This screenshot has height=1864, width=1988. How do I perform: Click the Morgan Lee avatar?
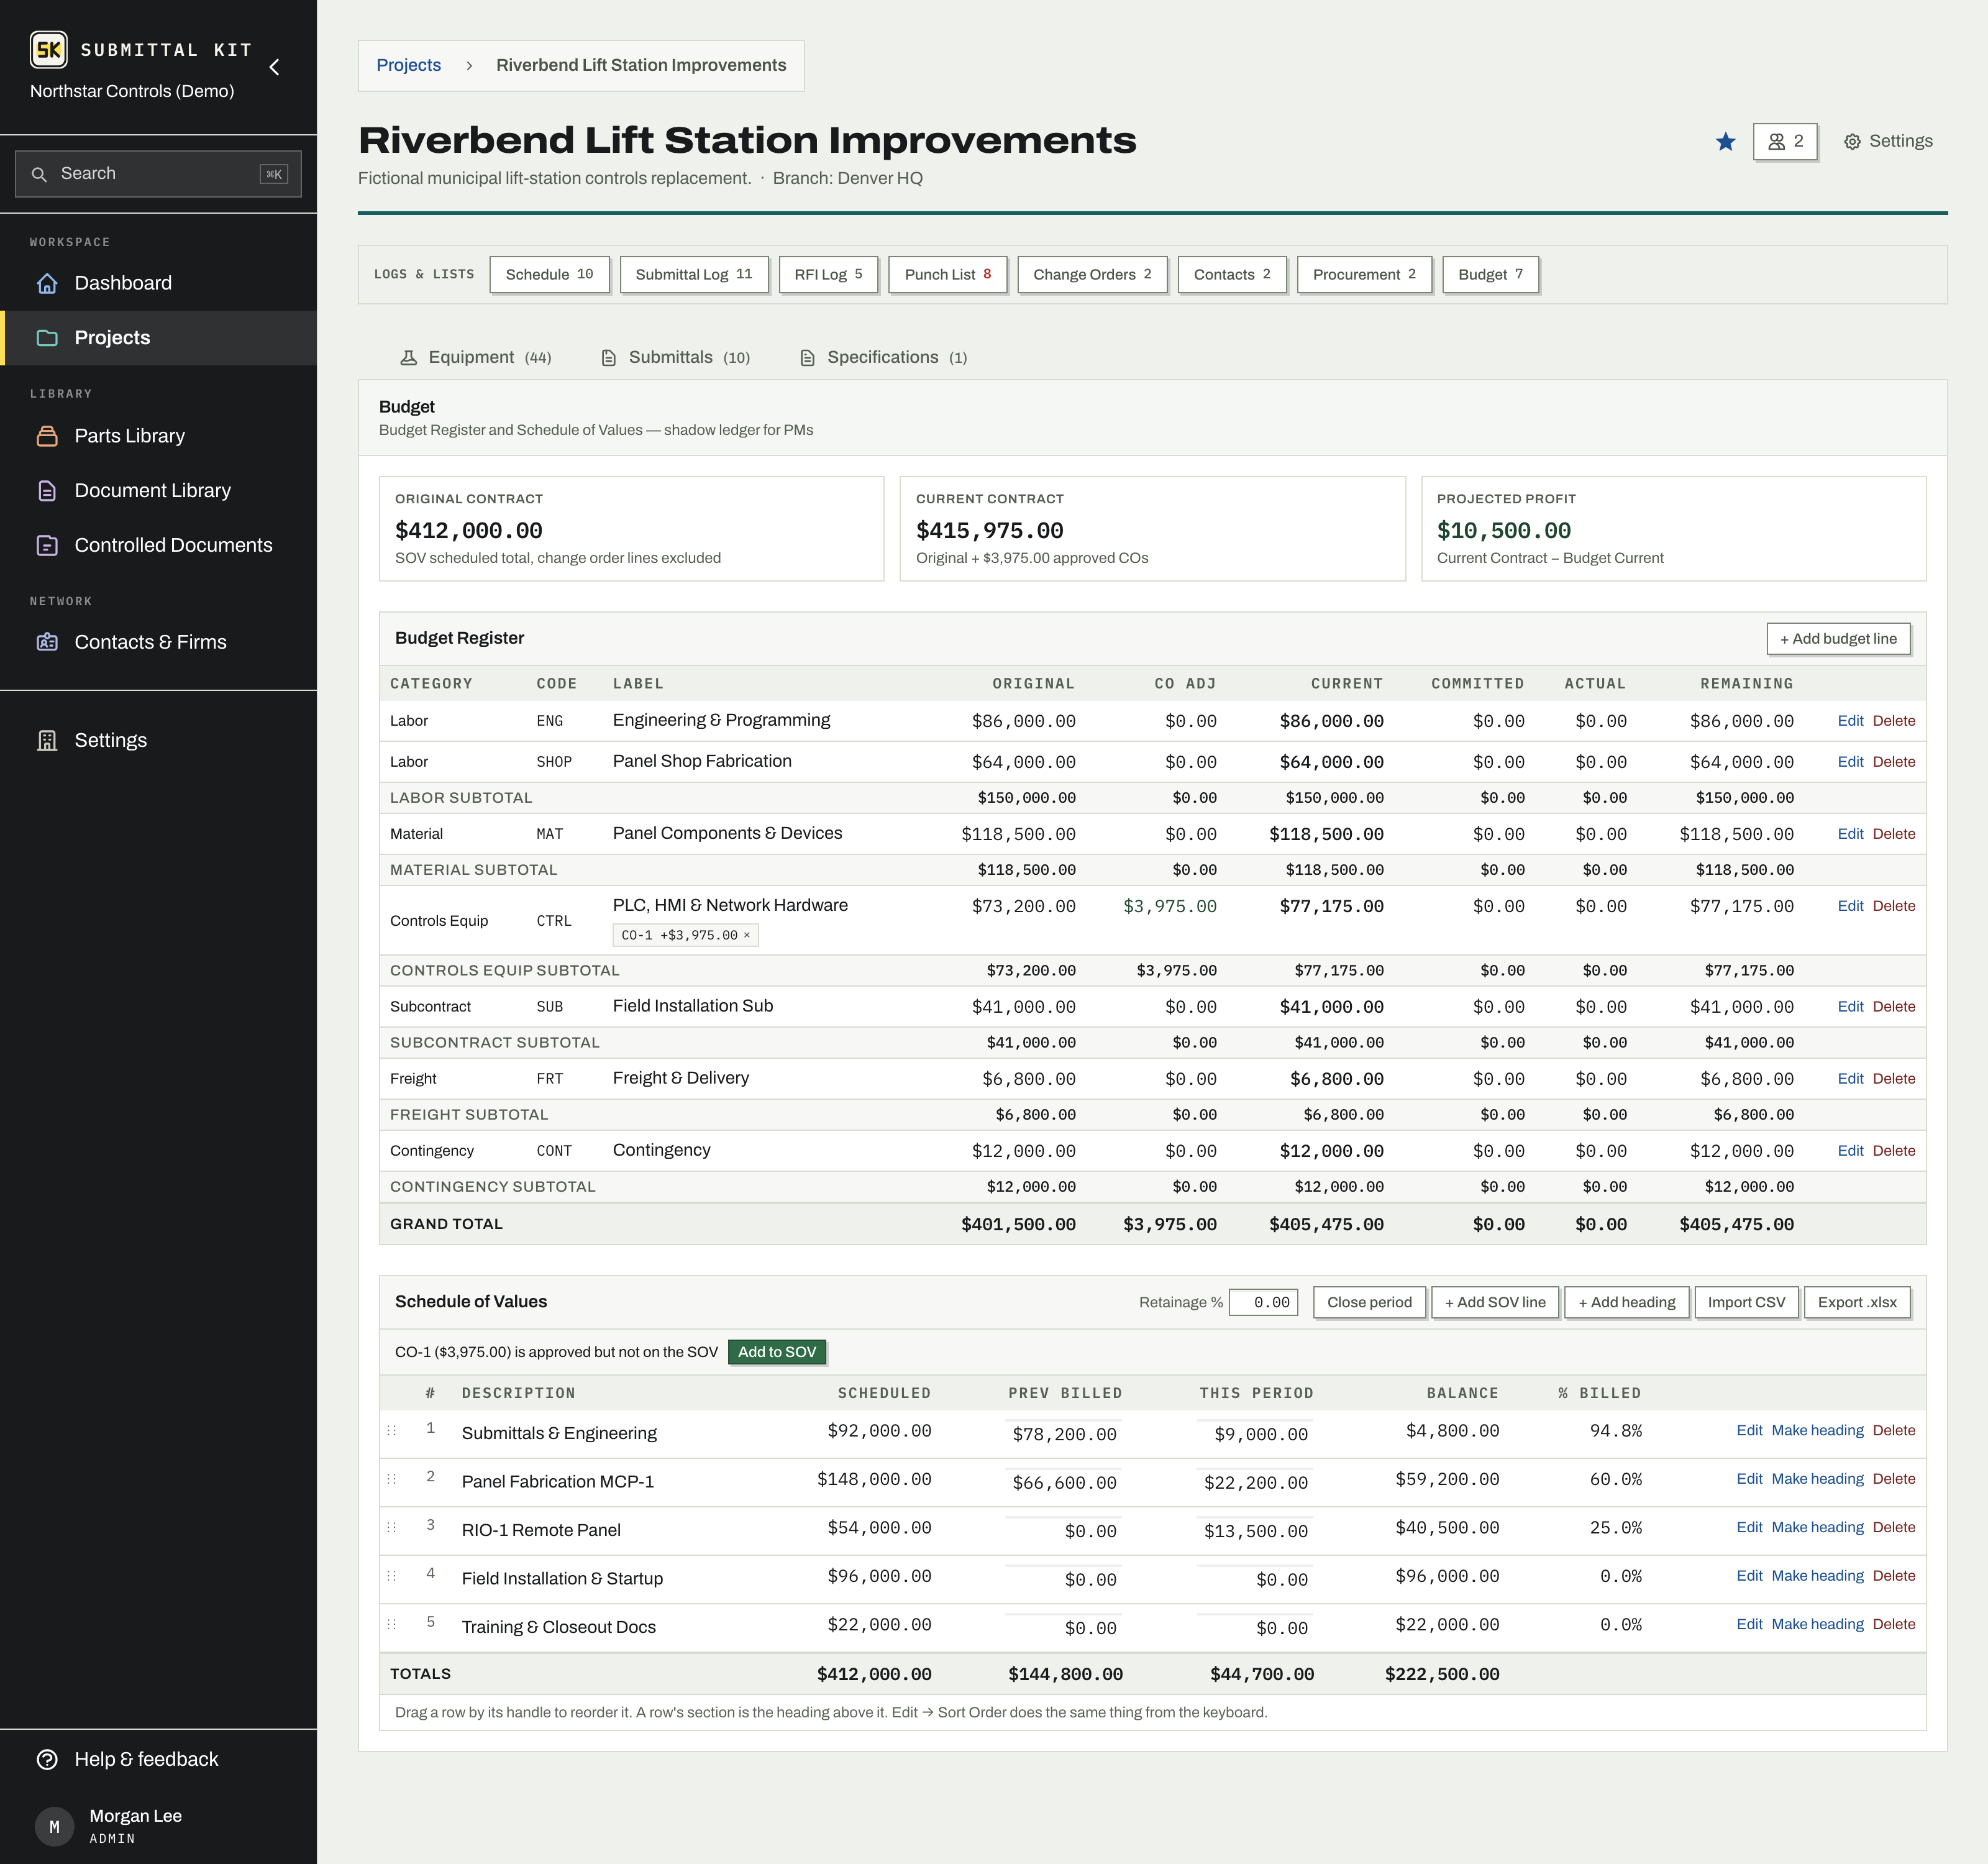pyautogui.click(x=54, y=1826)
